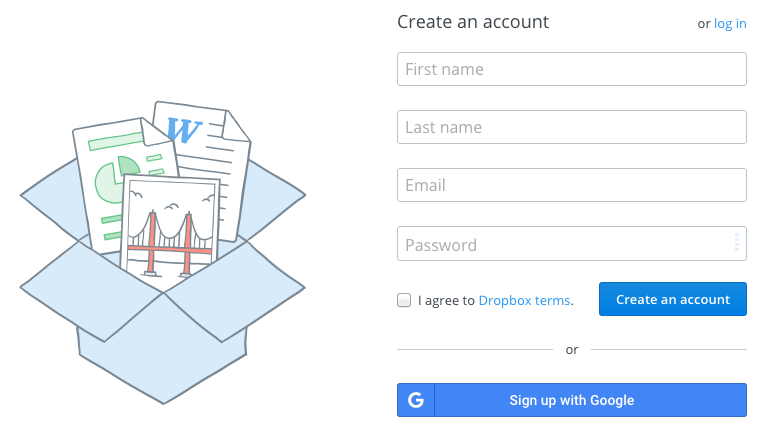Focus the Email input field
This screenshot has width=772, height=434.
pos(572,185)
